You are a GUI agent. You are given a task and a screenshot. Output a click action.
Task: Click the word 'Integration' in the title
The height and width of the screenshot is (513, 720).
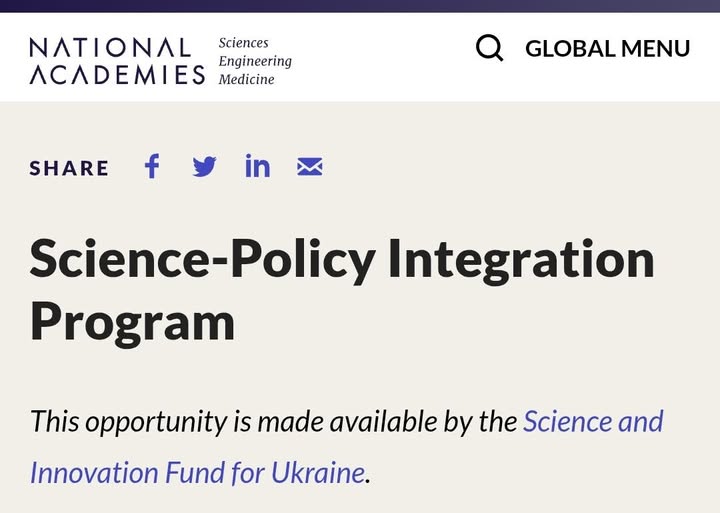521,258
